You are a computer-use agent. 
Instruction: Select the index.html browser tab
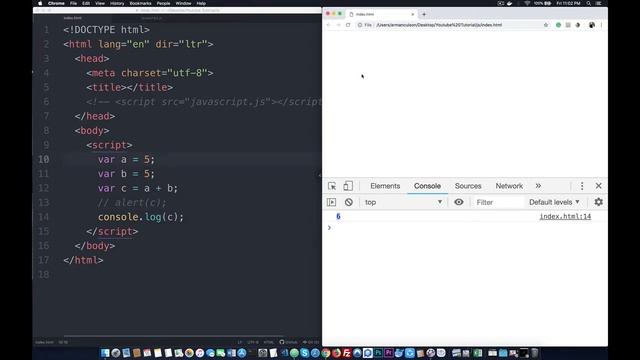382,14
